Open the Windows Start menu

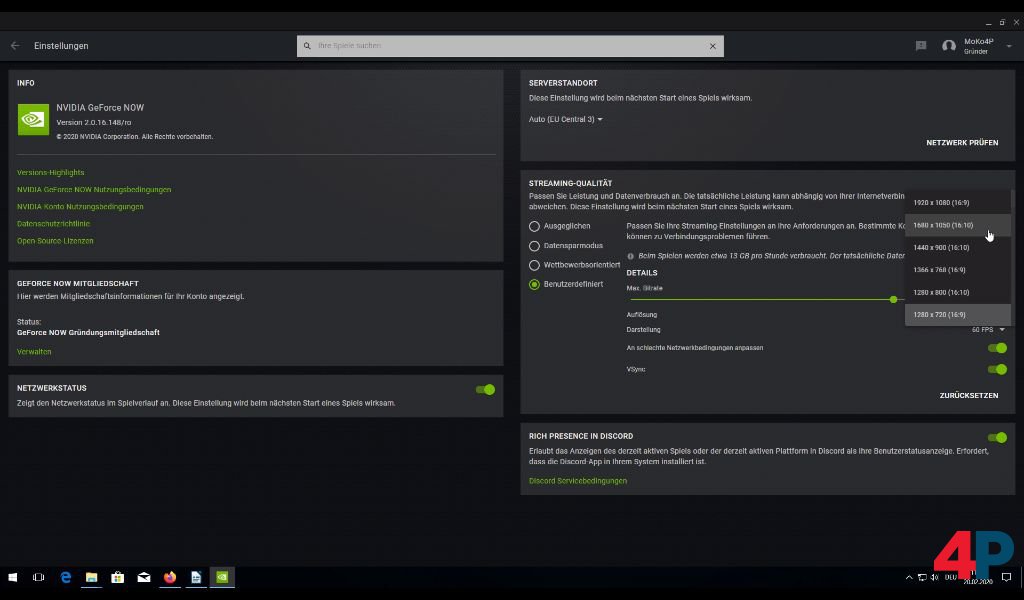point(13,577)
